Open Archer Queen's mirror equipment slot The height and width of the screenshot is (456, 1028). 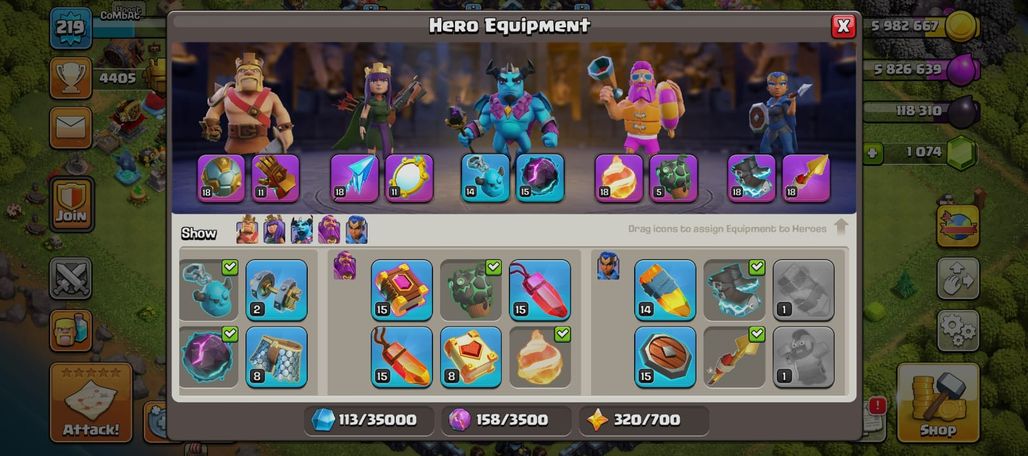coord(409,178)
